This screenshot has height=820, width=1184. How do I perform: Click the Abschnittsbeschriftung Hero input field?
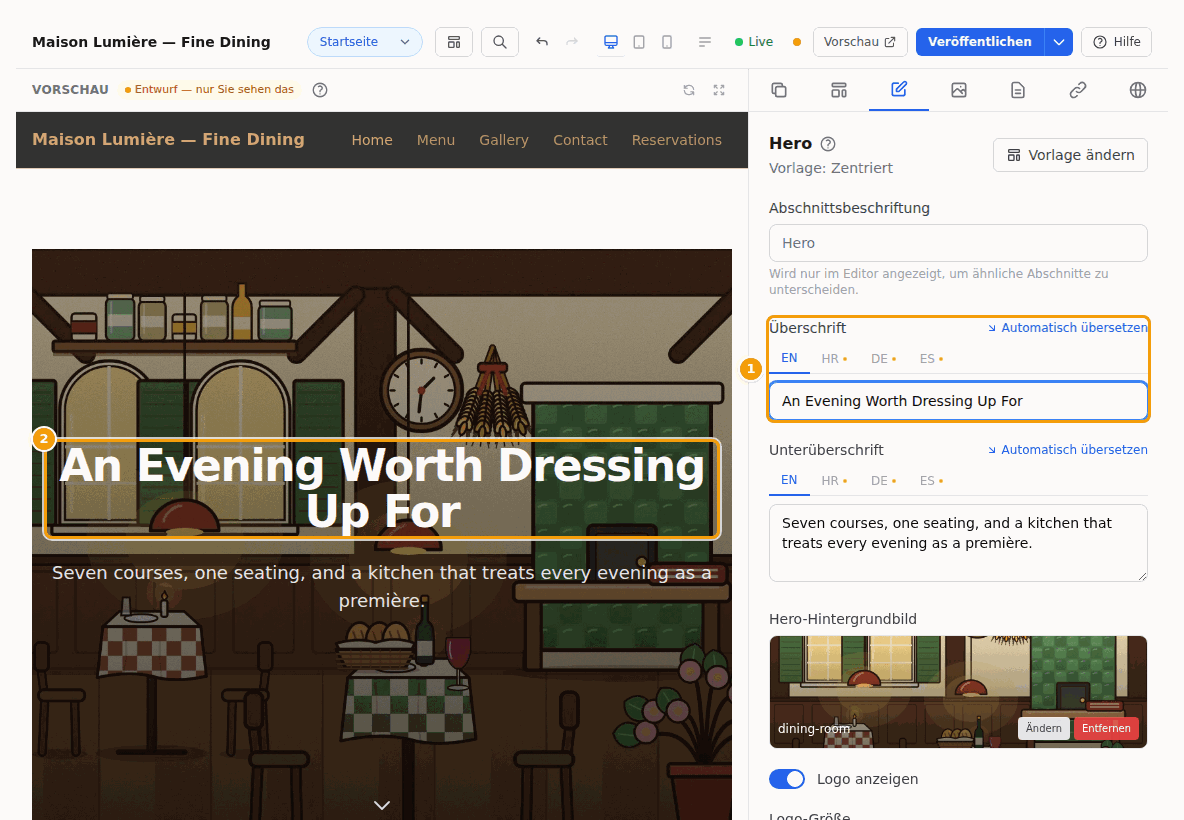[958, 243]
